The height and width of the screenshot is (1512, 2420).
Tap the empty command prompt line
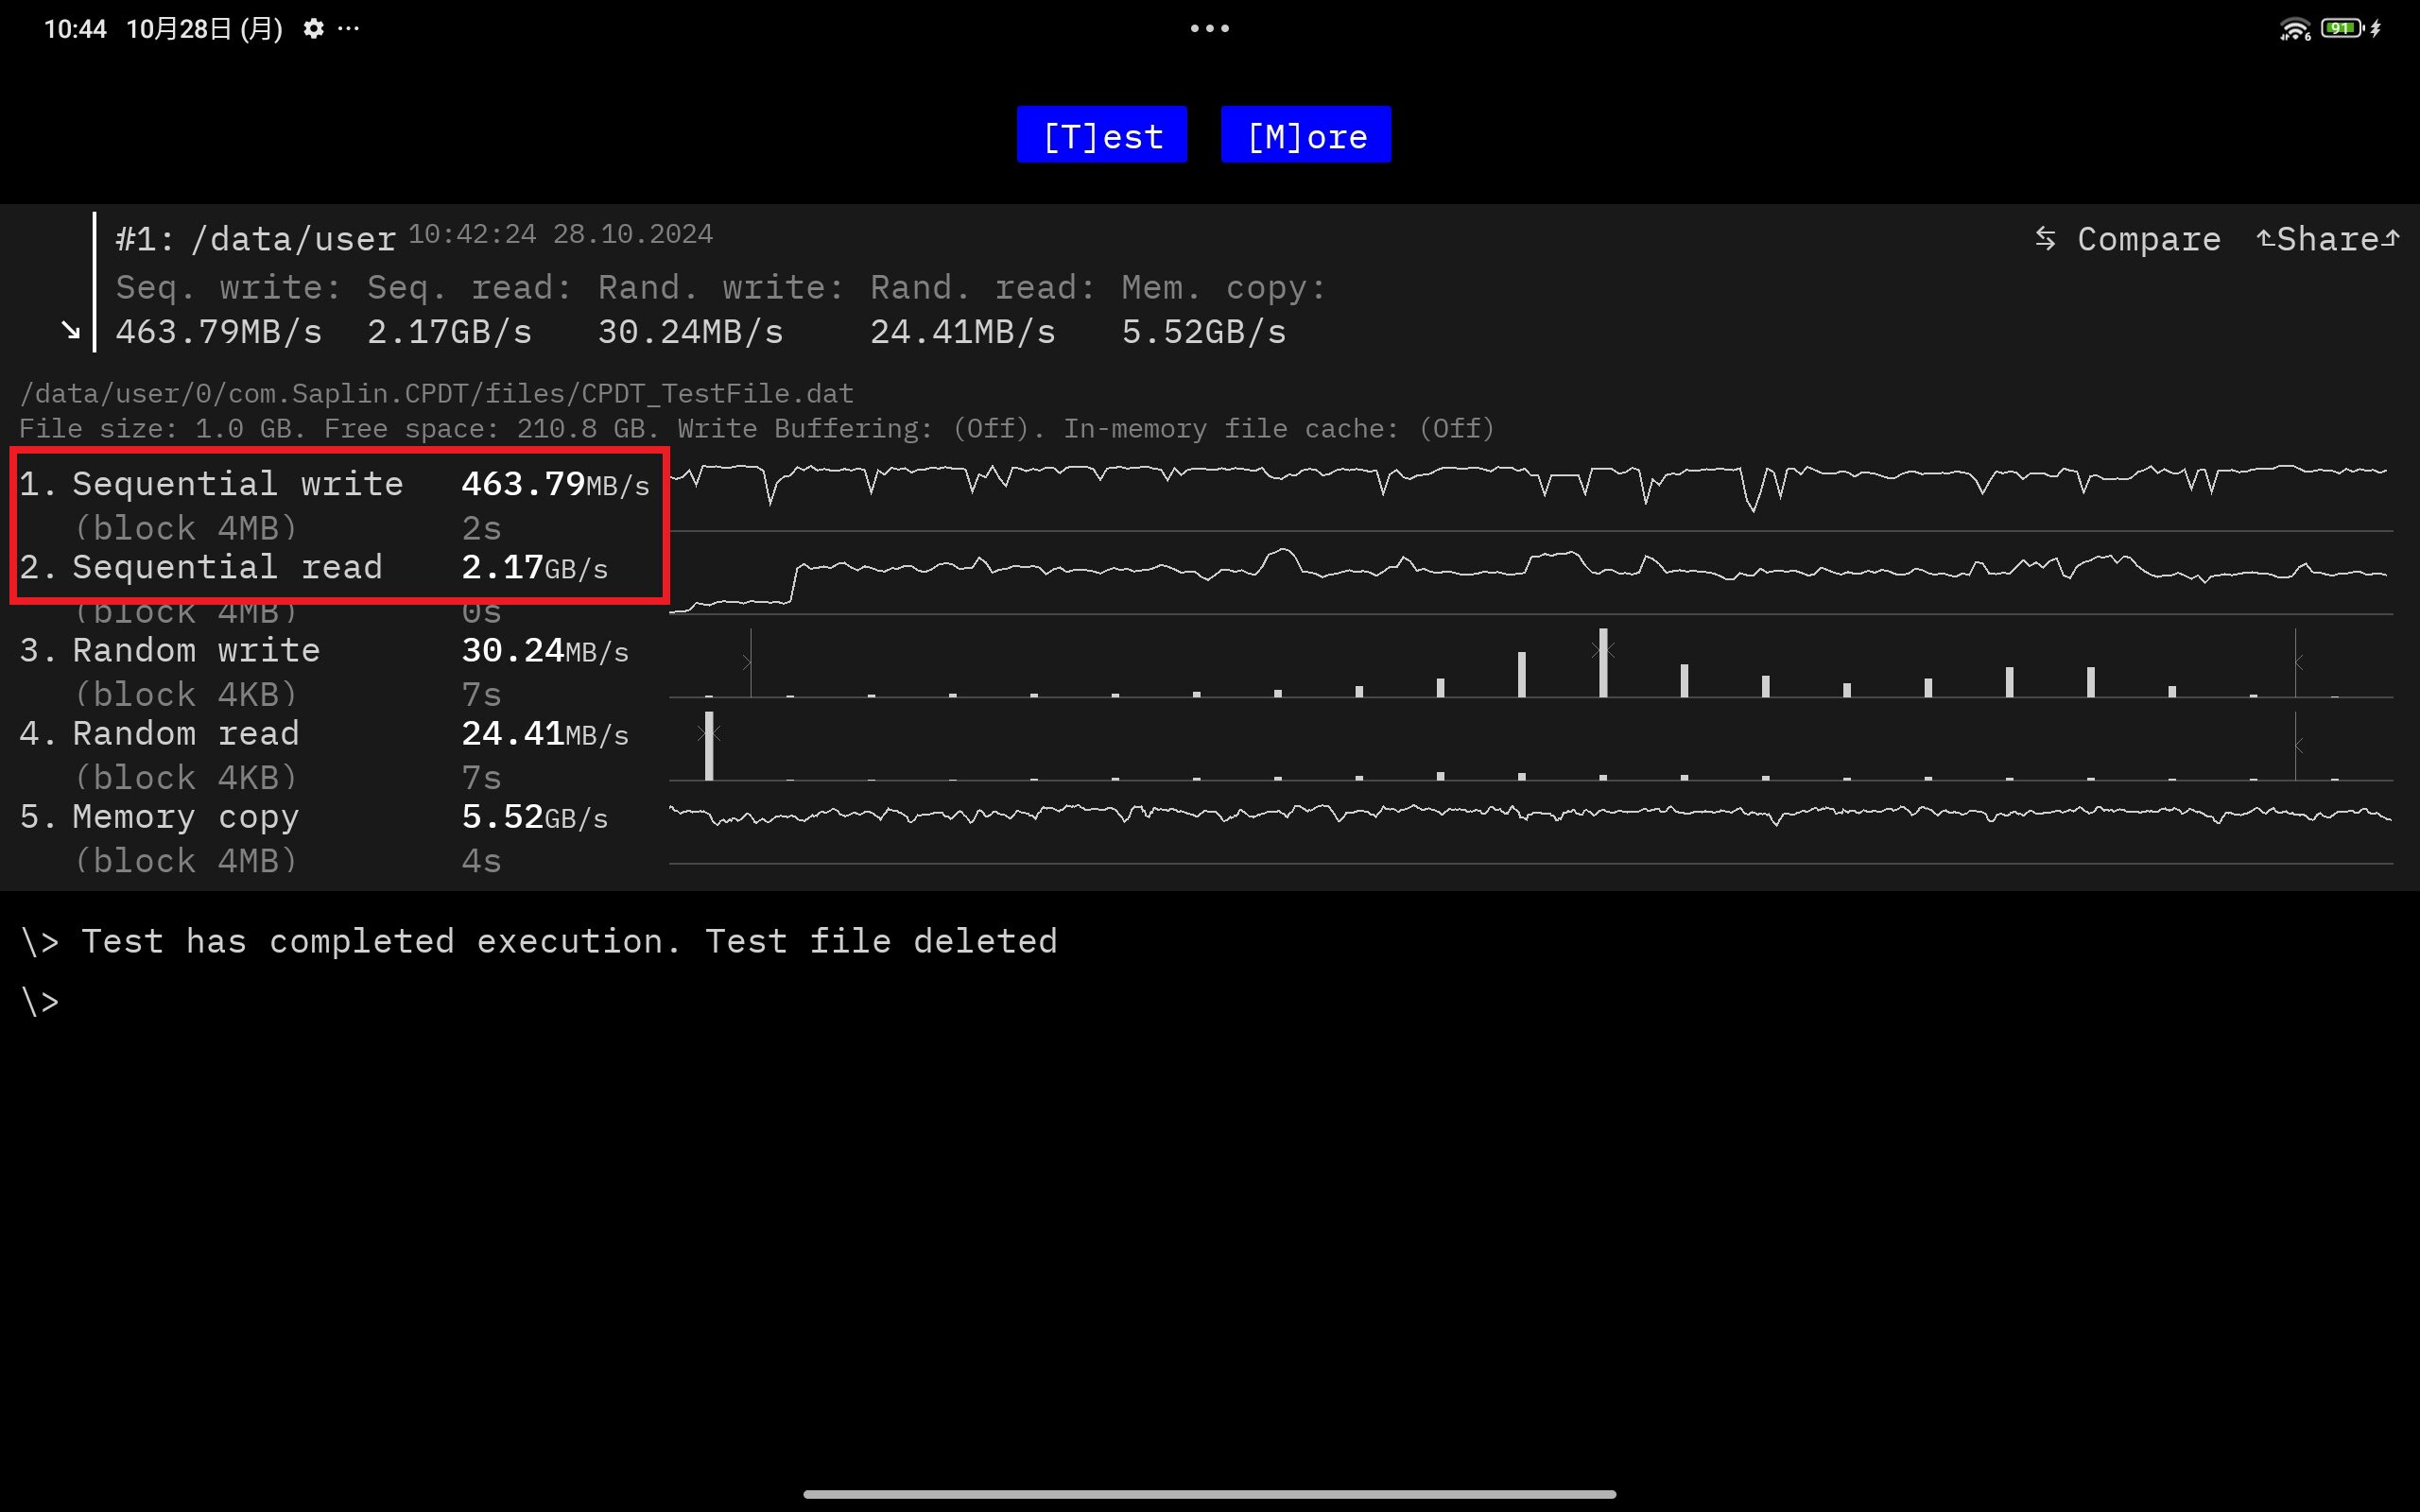tap(40, 1002)
